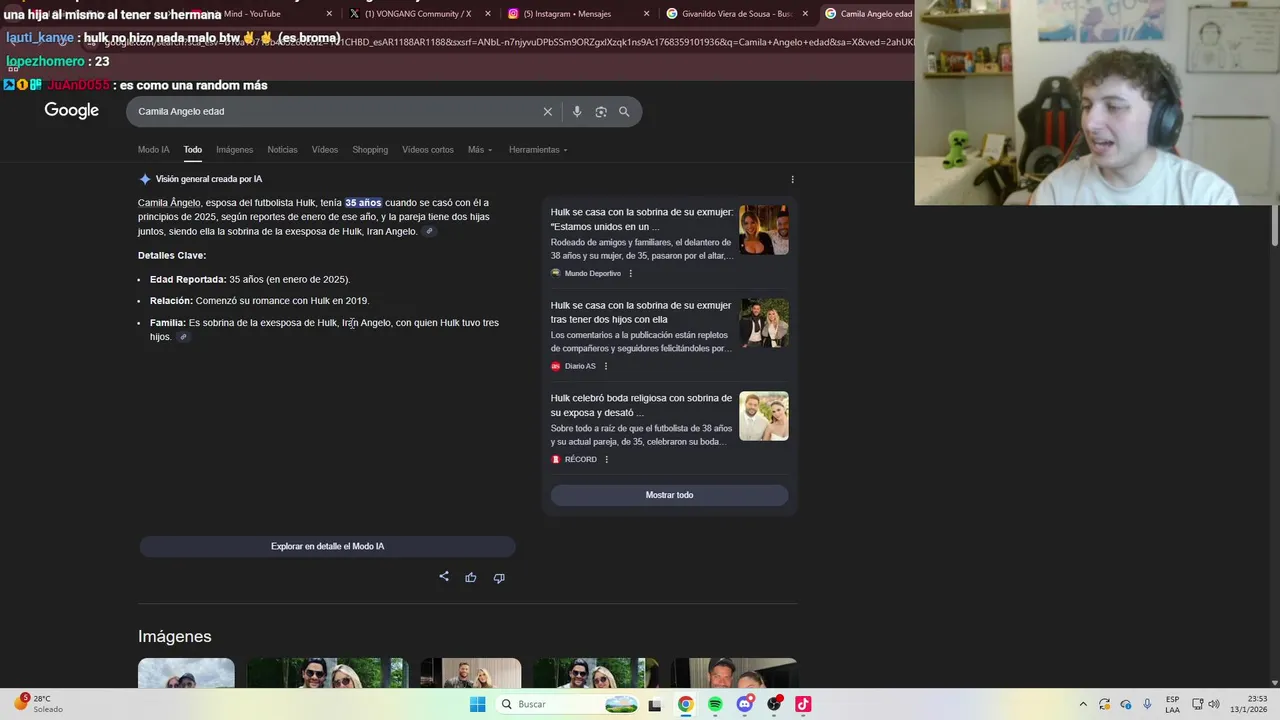Click the microphone icon in system tray
Image resolution: width=1280 pixels, height=720 pixels.
[x=1147, y=704]
